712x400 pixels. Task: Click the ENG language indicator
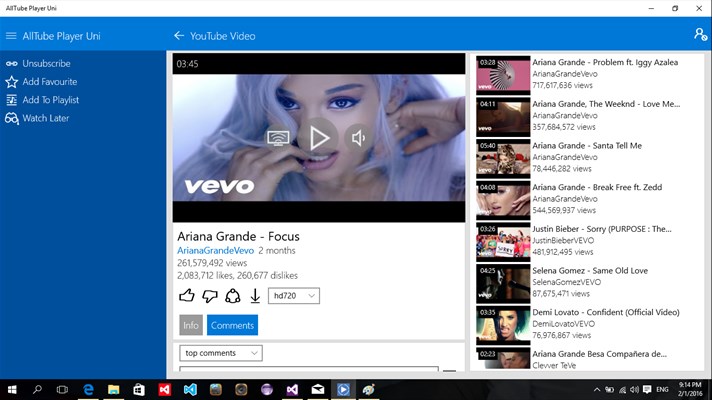tap(663, 390)
